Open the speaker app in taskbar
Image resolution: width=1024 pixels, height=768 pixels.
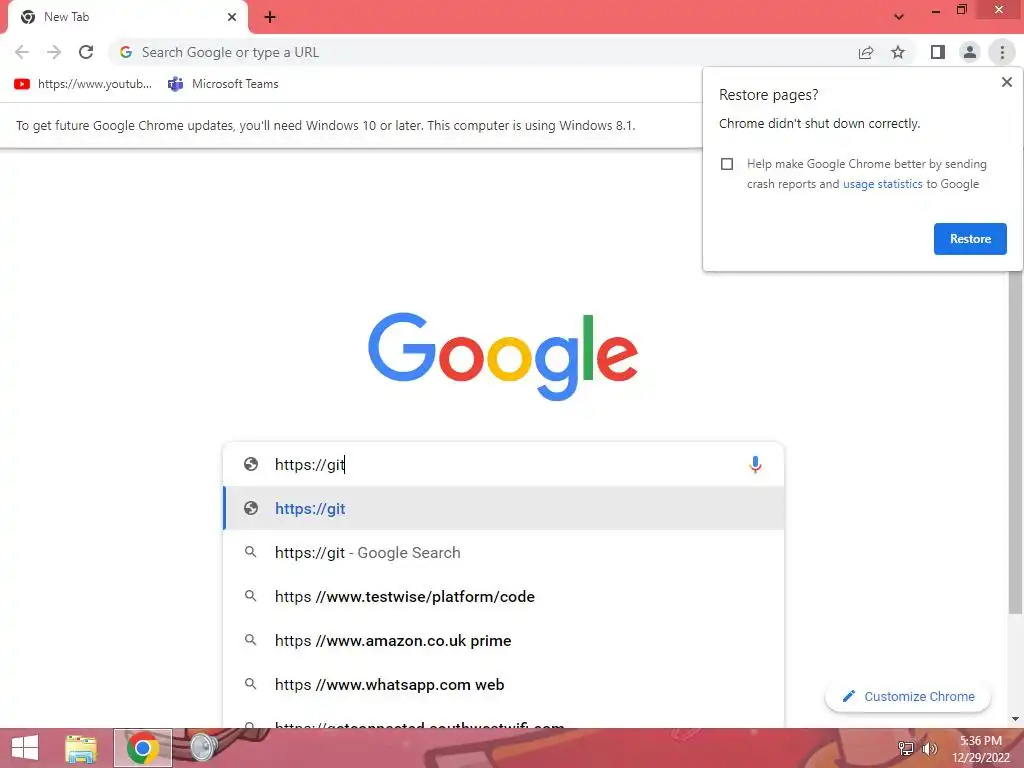(204, 748)
